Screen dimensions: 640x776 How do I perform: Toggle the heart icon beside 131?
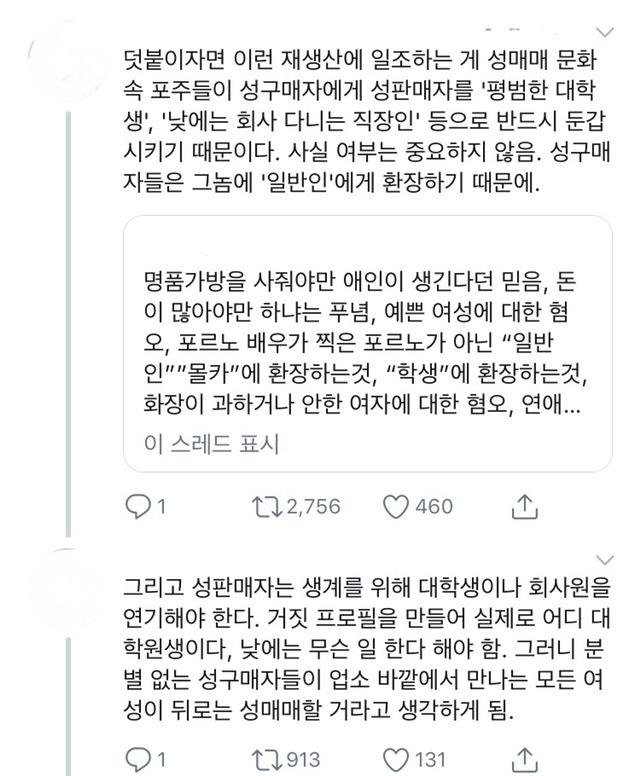click(x=397, y=759)
